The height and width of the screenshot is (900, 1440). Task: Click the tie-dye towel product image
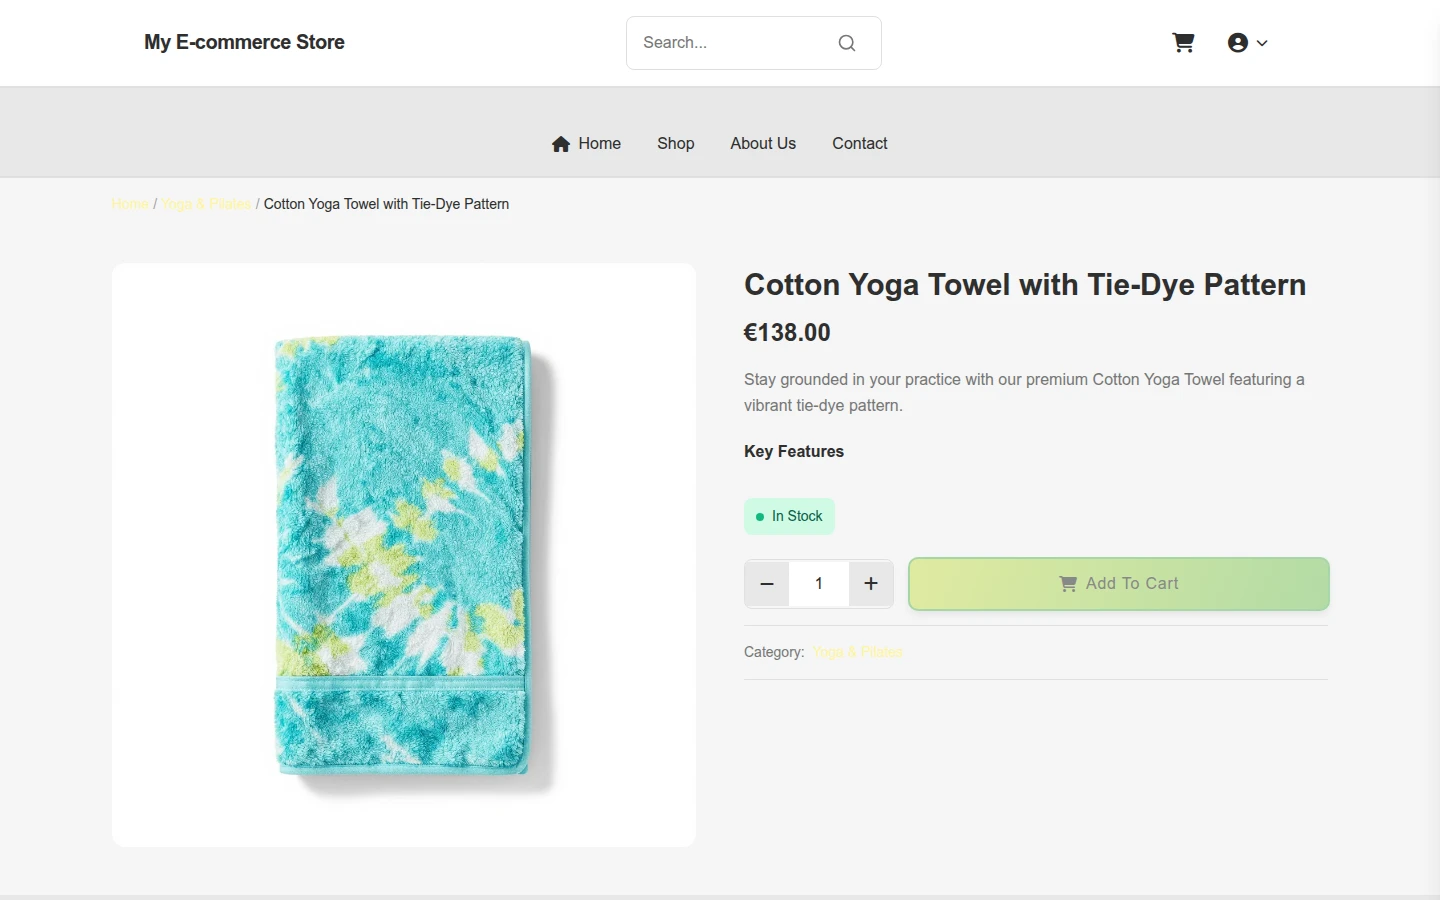[404, 555]
